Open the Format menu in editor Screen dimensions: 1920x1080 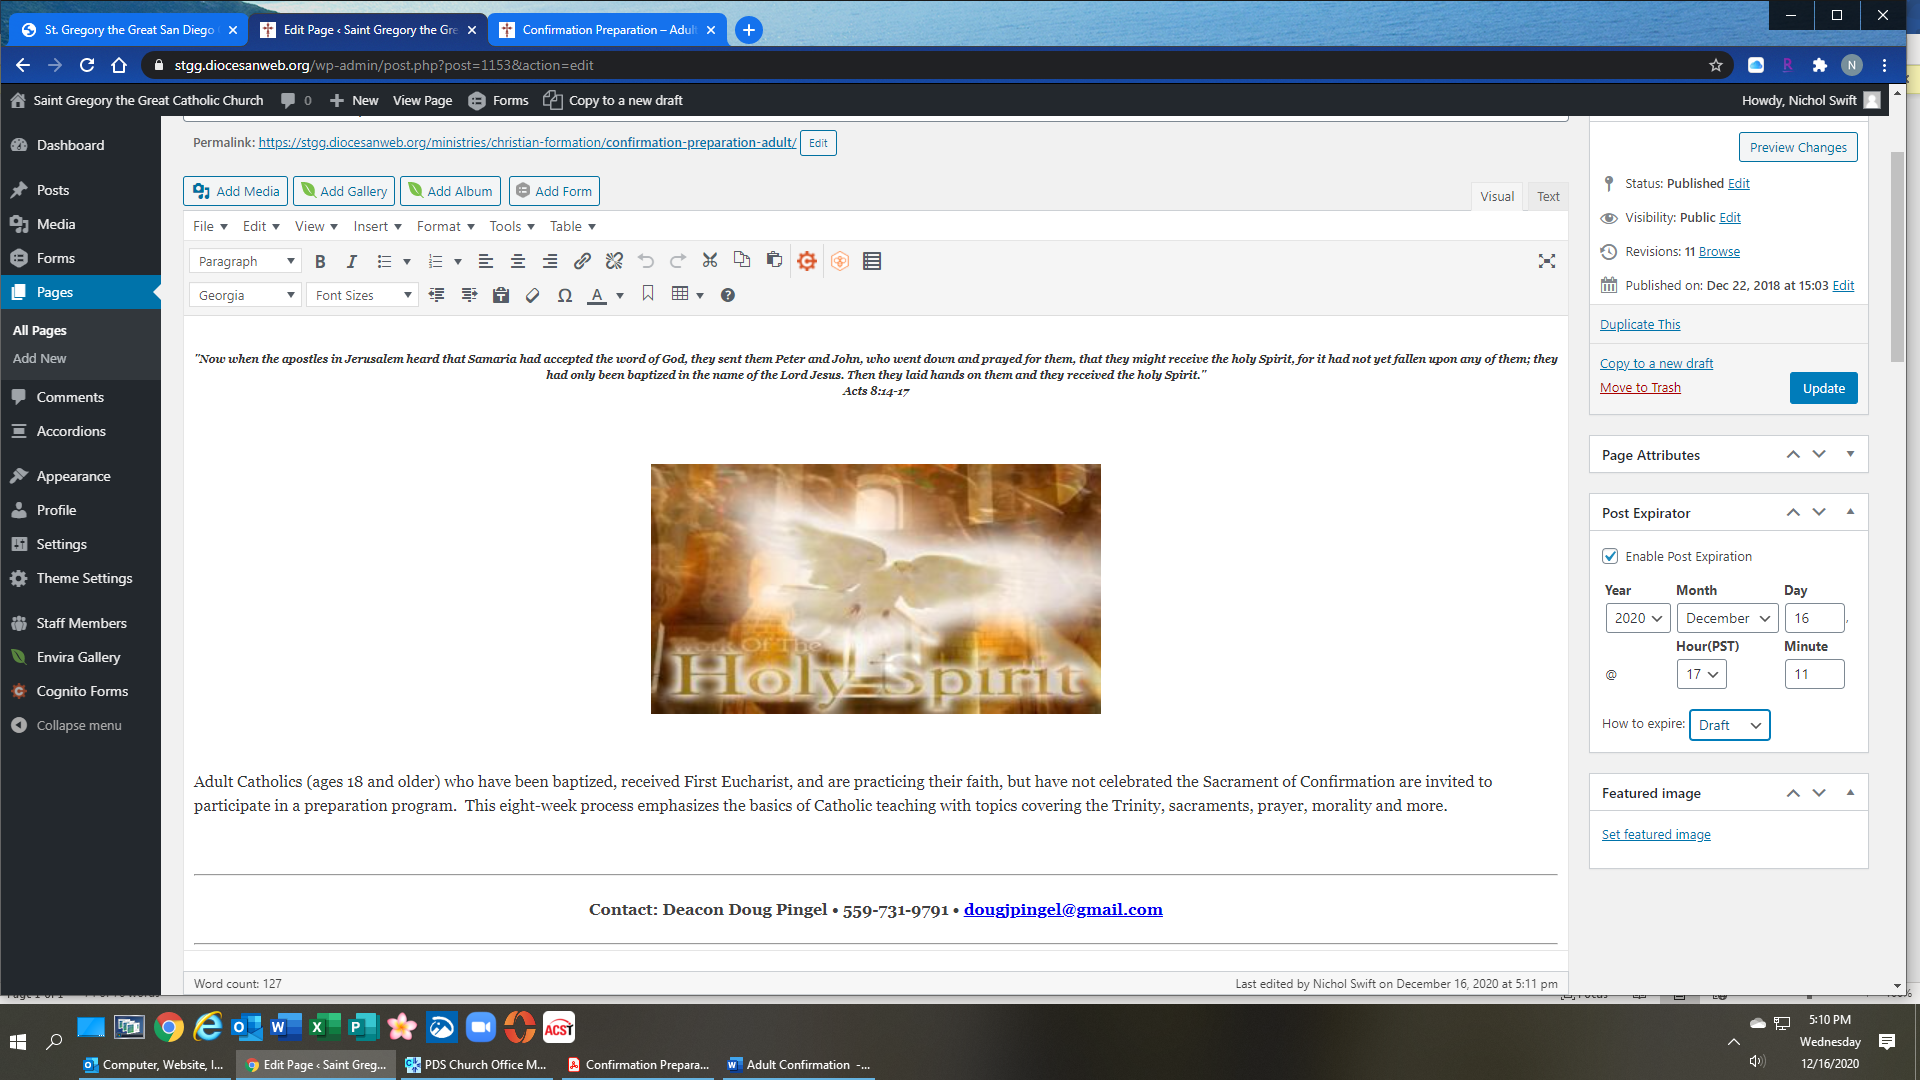tap(445, 226)
